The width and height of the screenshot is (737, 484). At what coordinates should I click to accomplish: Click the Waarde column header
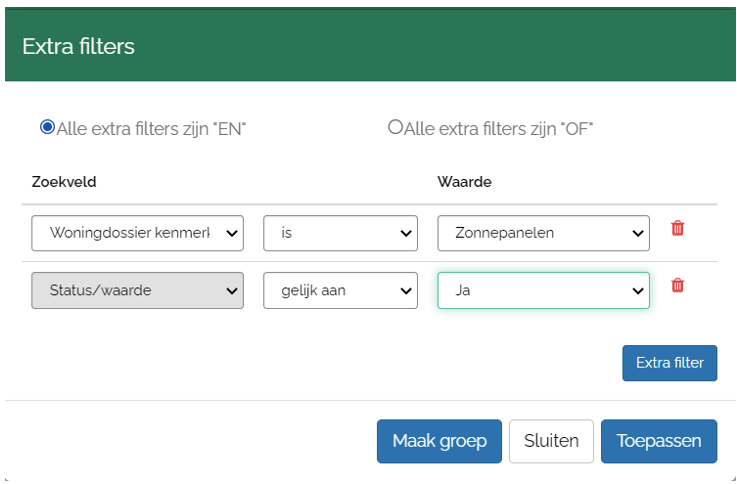464,182
